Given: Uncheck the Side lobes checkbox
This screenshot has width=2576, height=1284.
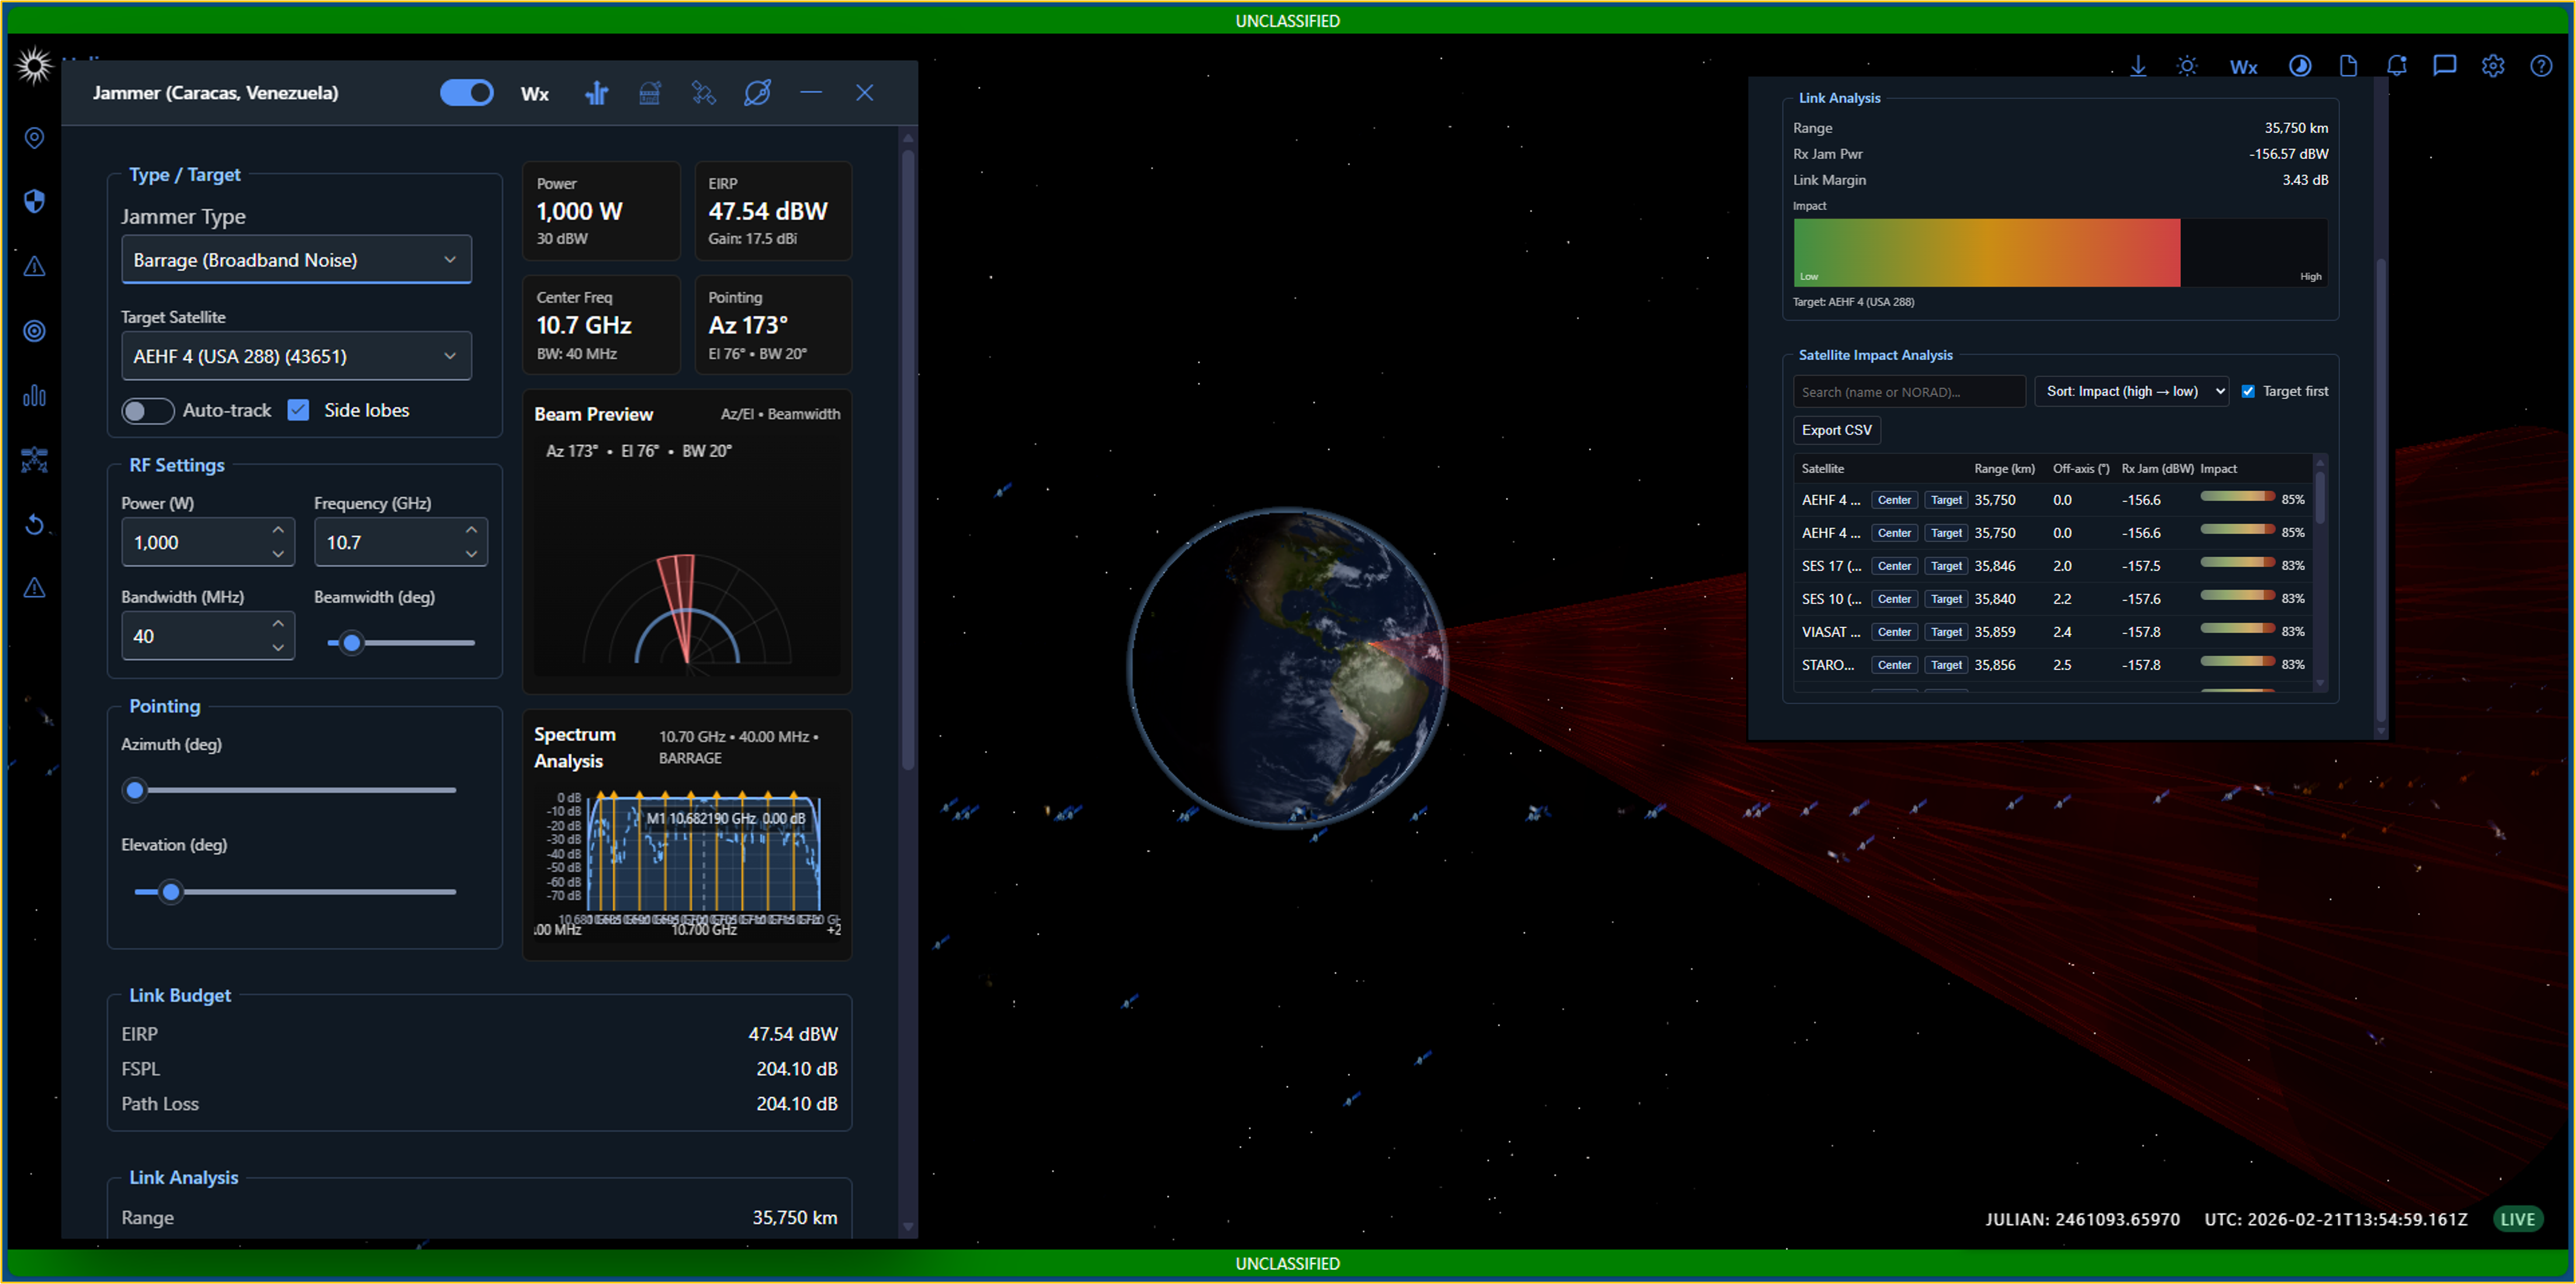Looking at the screenshot, I should (298, 410).
